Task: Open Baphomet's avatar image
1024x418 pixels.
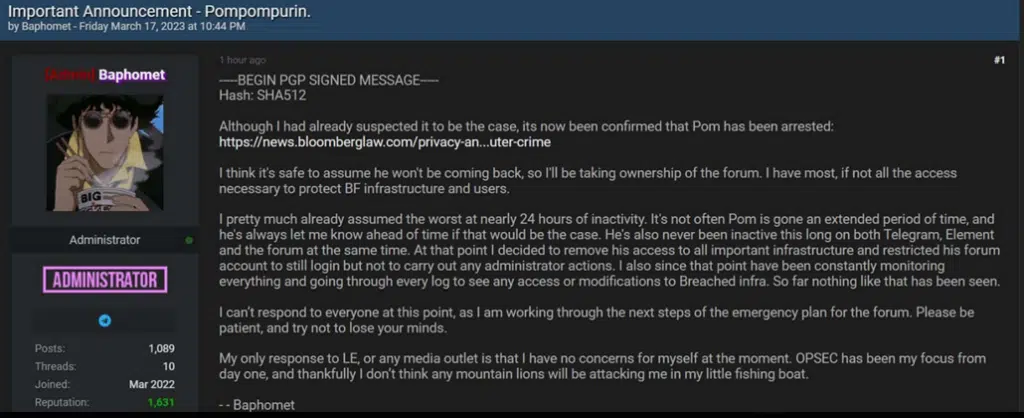Action: 105,152
